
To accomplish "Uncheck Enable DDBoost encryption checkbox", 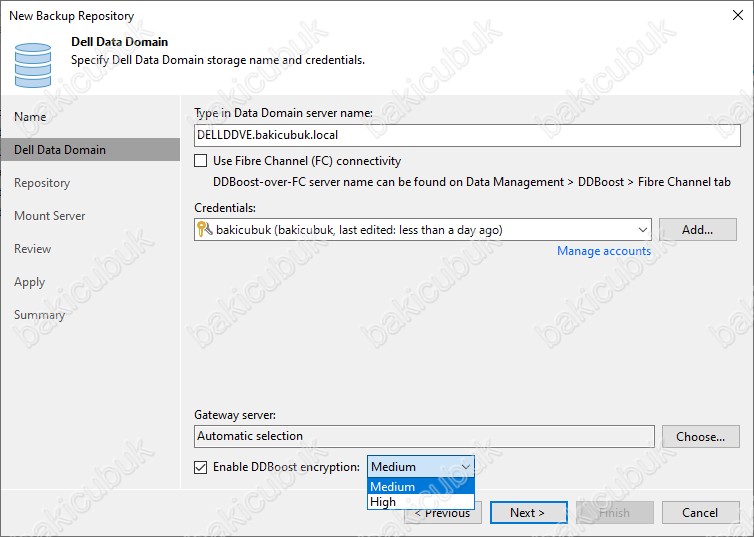I will click(x=201, y=467).
